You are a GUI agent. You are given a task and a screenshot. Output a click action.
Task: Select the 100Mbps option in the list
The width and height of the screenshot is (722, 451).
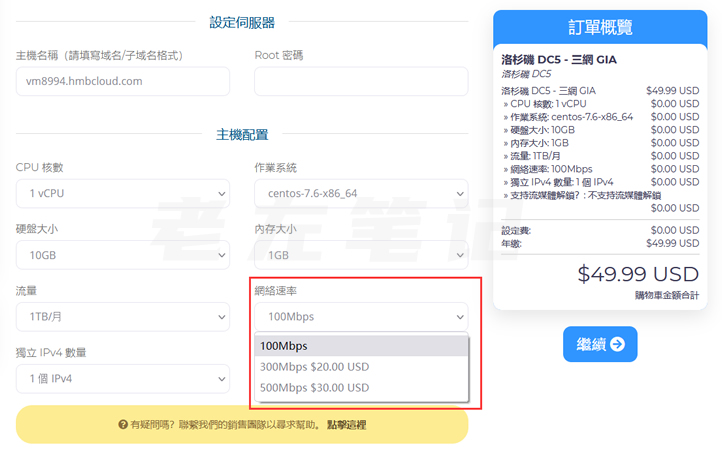(361, 346)
